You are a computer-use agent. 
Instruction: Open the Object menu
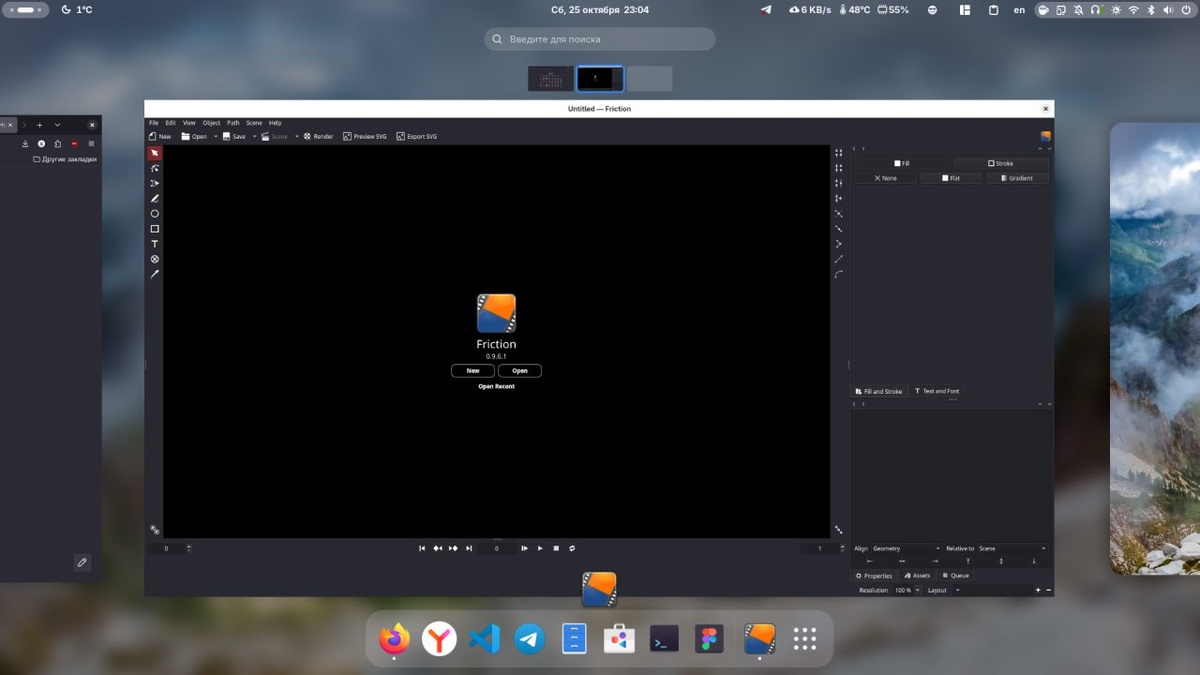212,123
